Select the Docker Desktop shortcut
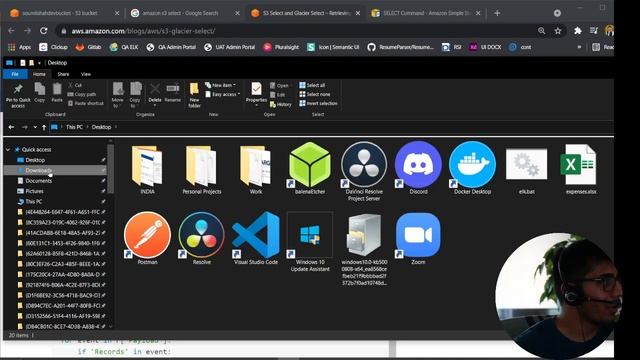The height and width of the screenshot is (360, 640). (472, 169)
